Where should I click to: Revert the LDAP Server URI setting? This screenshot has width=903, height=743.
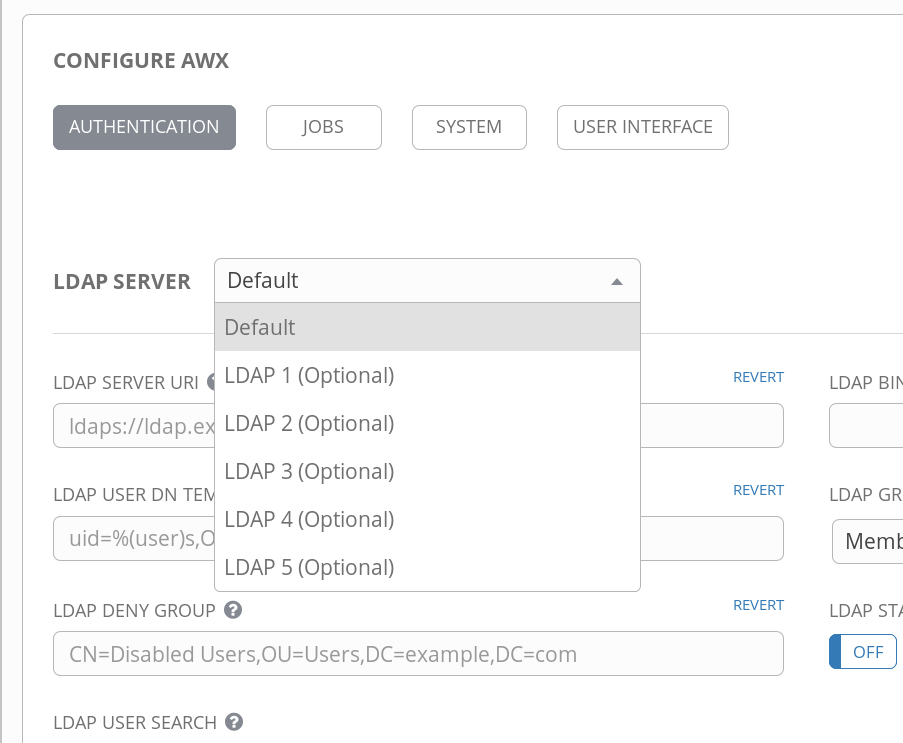758,377
